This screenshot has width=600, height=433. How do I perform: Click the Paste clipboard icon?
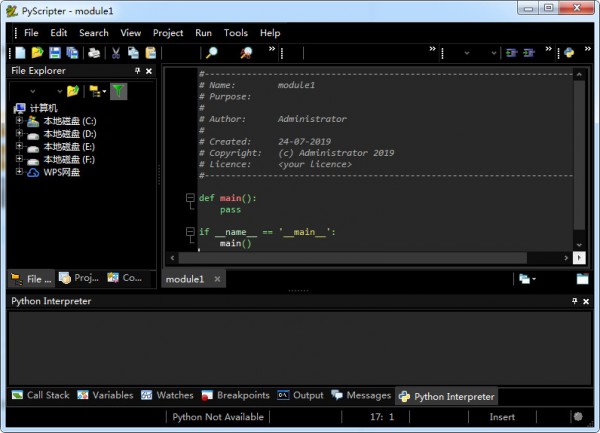pos(150,53)
